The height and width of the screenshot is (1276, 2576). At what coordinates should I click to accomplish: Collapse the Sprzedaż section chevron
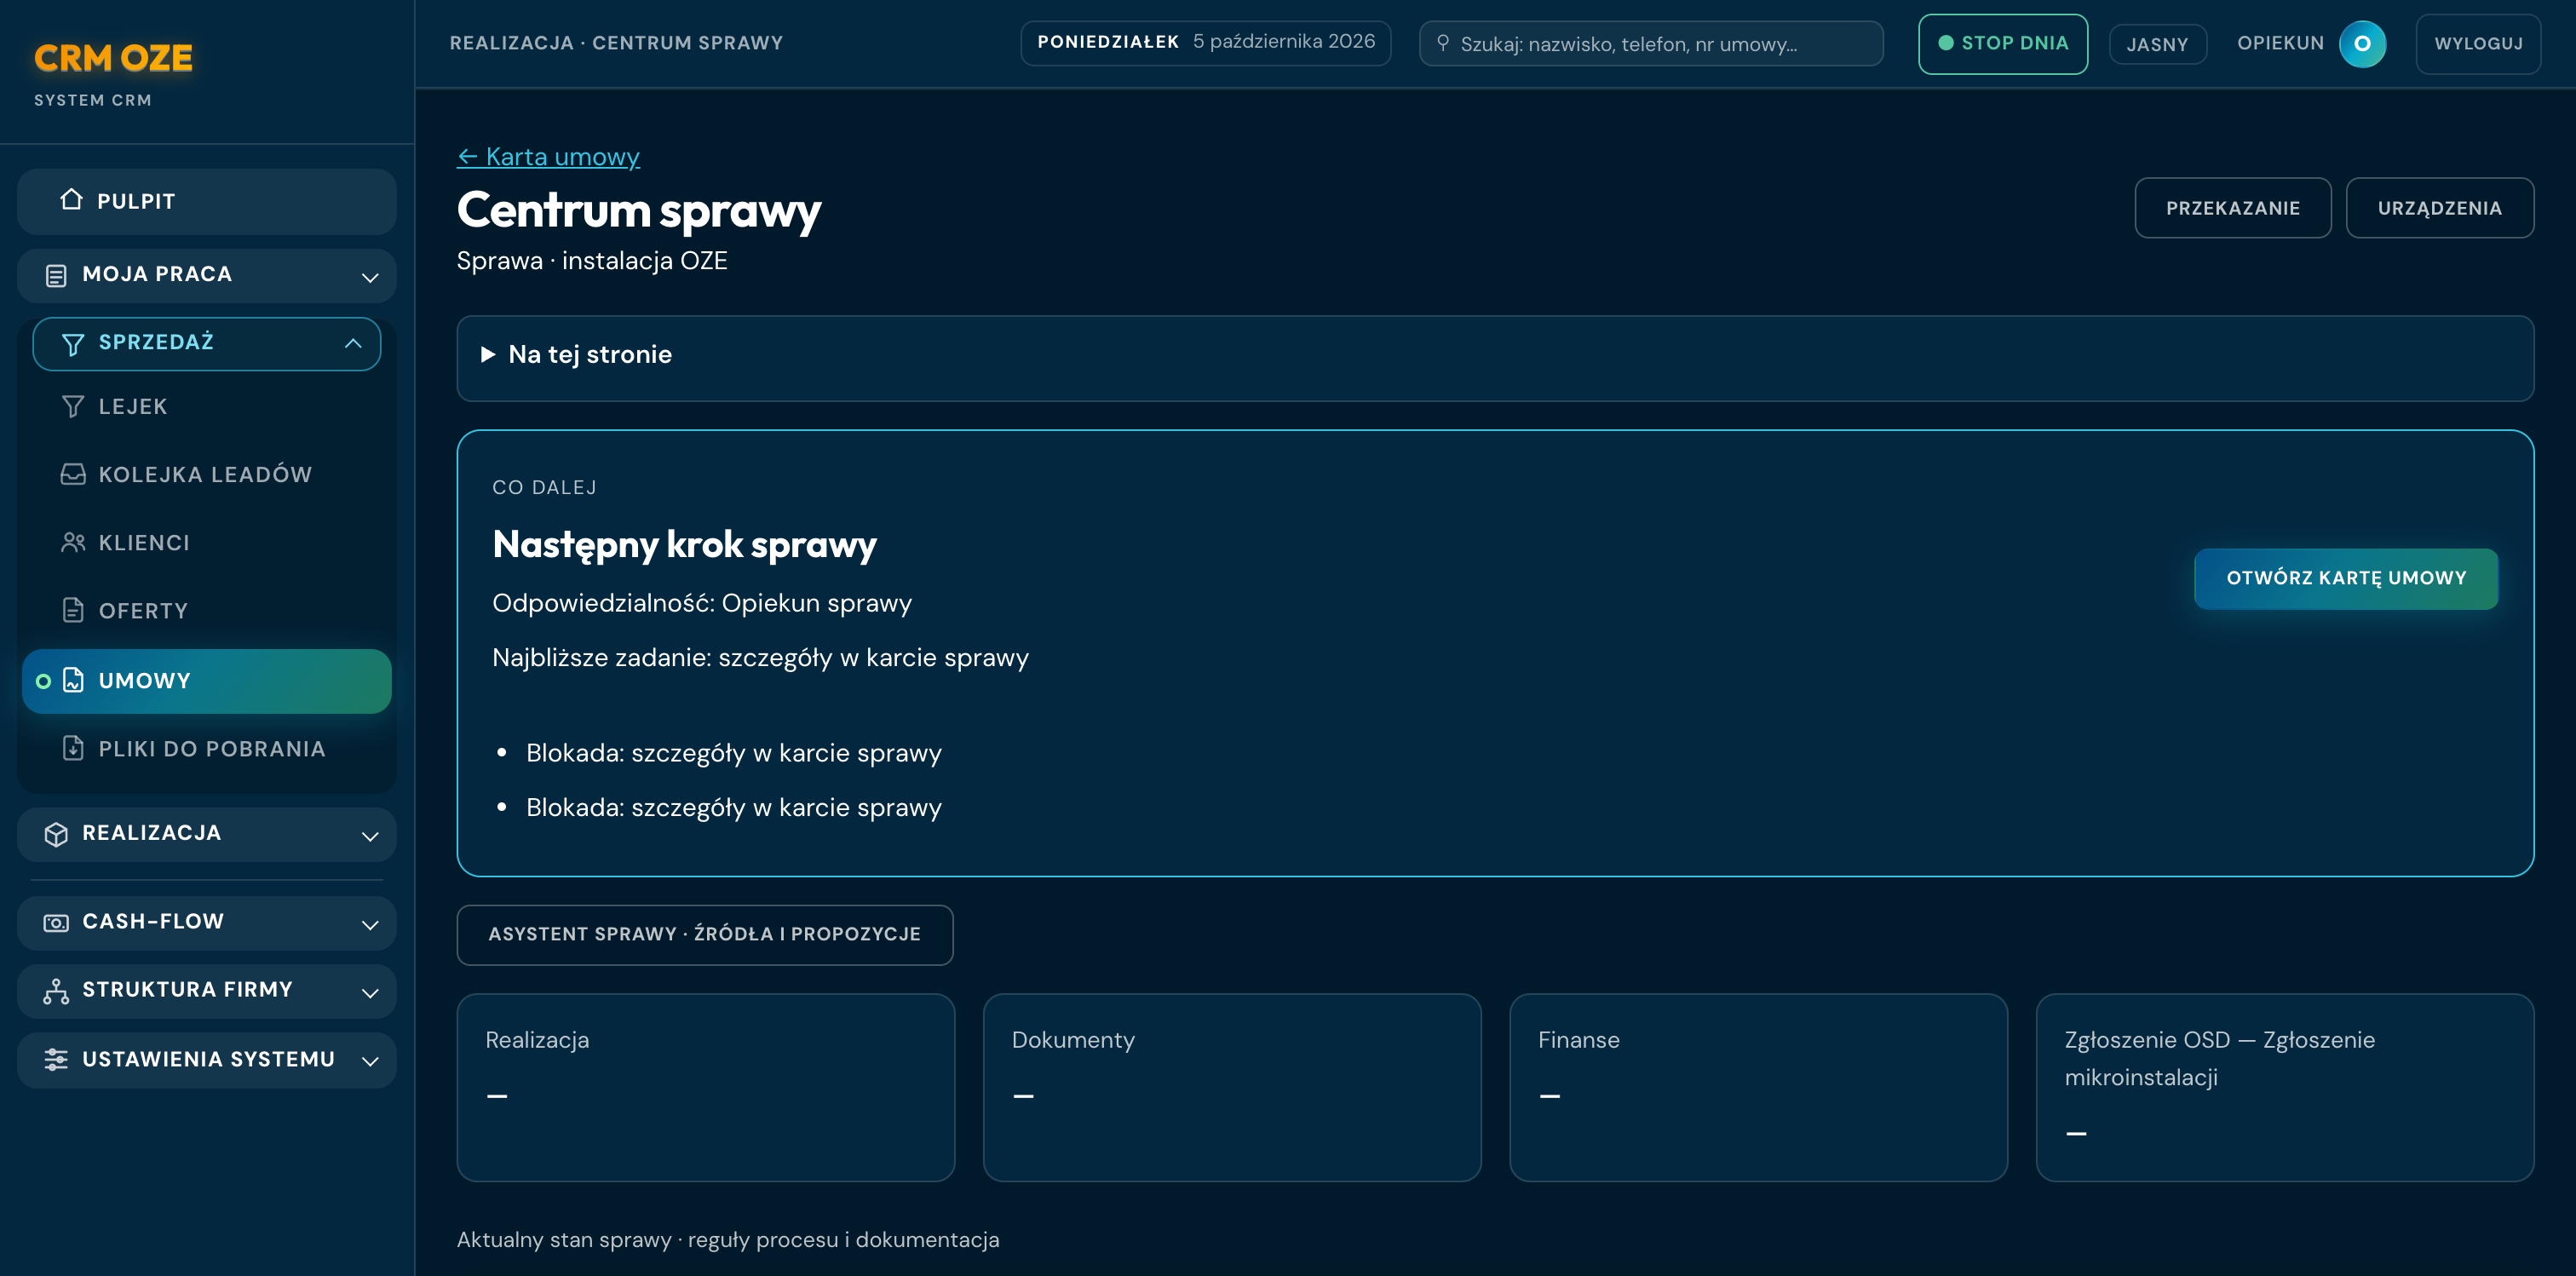(x=353, y=343)
